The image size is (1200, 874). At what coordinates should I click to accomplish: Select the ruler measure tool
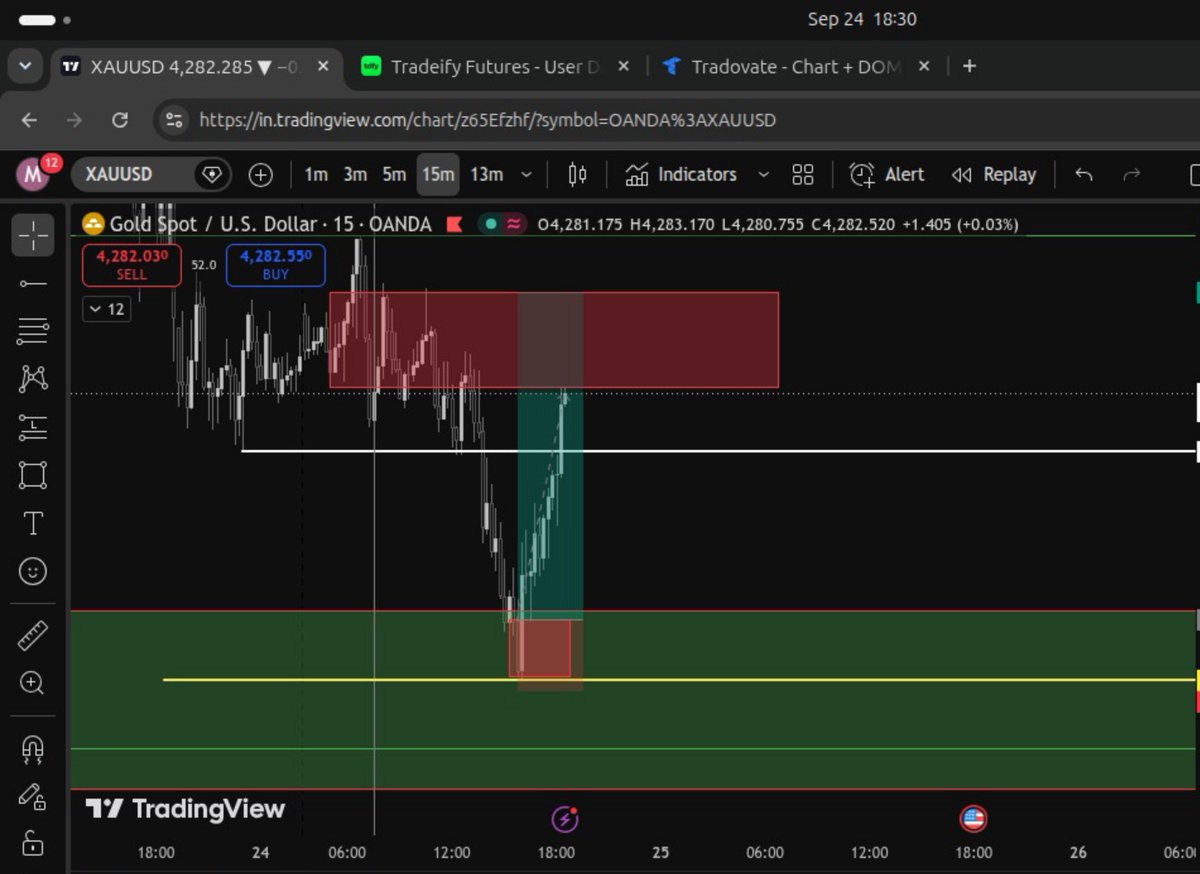tap(33, 635)
